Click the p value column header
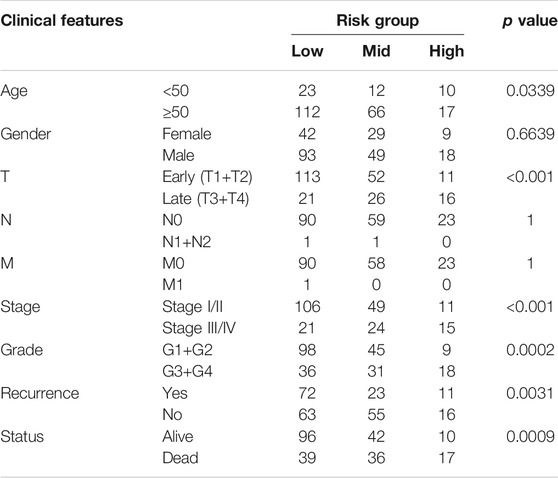The height and width of the screenshot is (478, 558). click(x=530, y=21)
